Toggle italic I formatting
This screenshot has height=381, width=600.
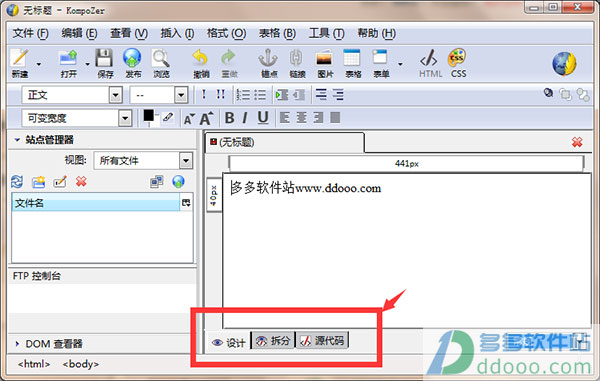(245, 118)
